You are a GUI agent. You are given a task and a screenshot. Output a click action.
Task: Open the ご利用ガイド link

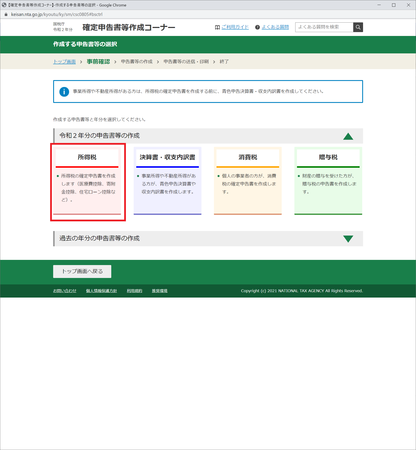click(235, 27)
